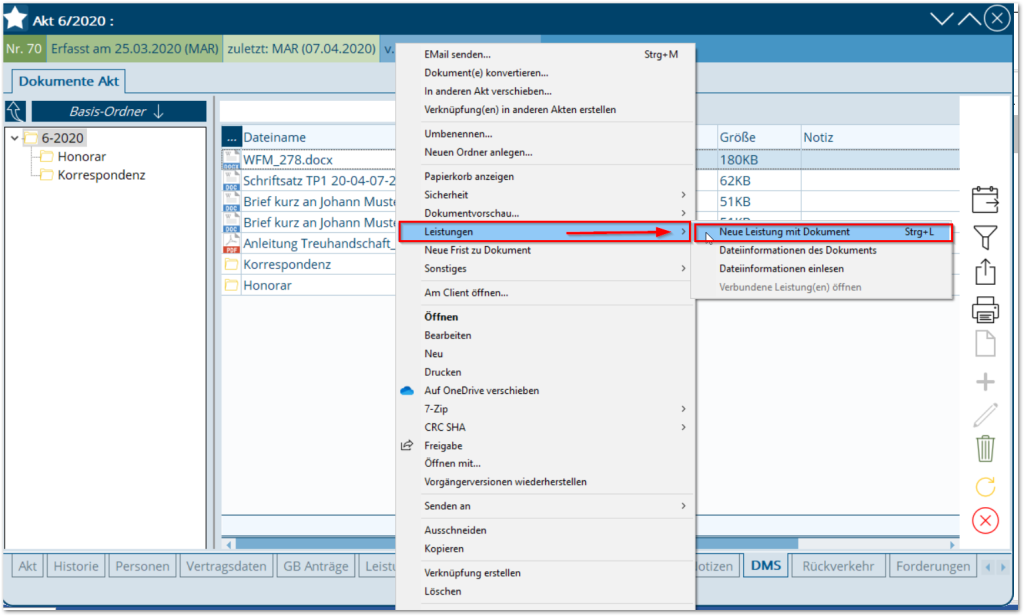This screenshot has width=1024, height=616.
Task: Click the funnel filter icon in right toolbar
Action: pos(986,236)
